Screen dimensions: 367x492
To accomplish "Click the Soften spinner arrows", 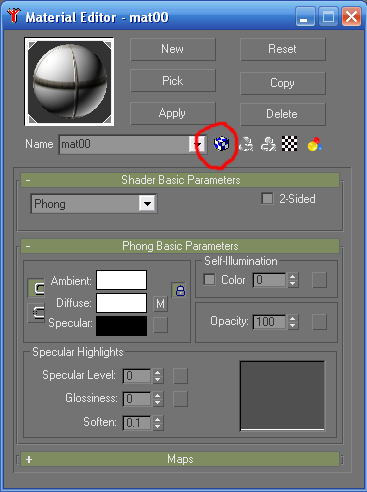I will click(x=158, y=423).
